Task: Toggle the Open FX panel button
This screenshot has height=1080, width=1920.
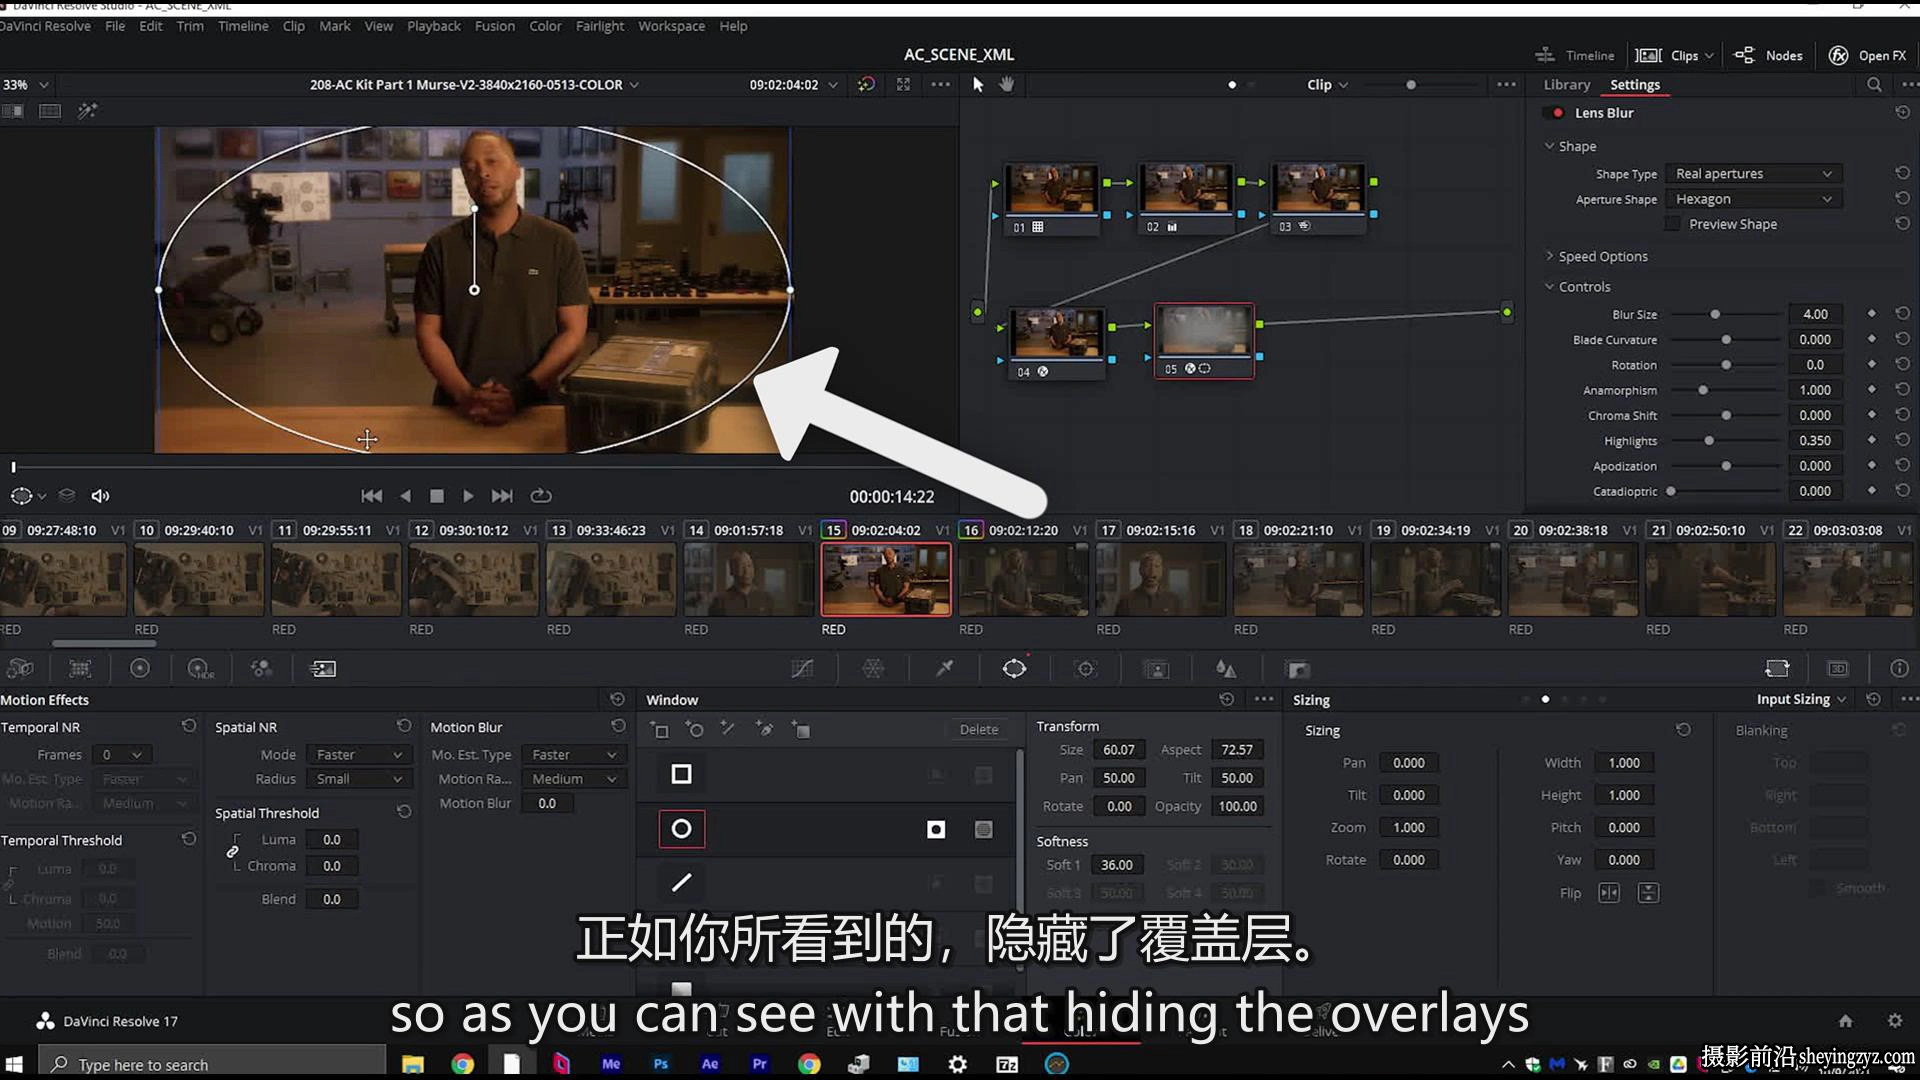Action: 1867,55
